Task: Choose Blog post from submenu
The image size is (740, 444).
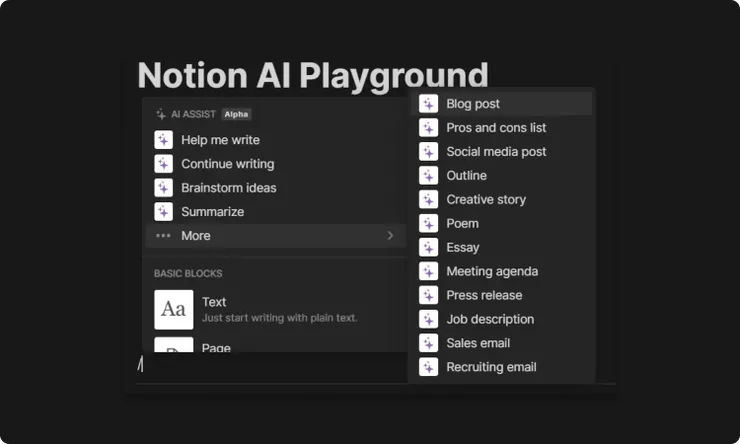Action: pyautogui.click(x=501, y=104)
